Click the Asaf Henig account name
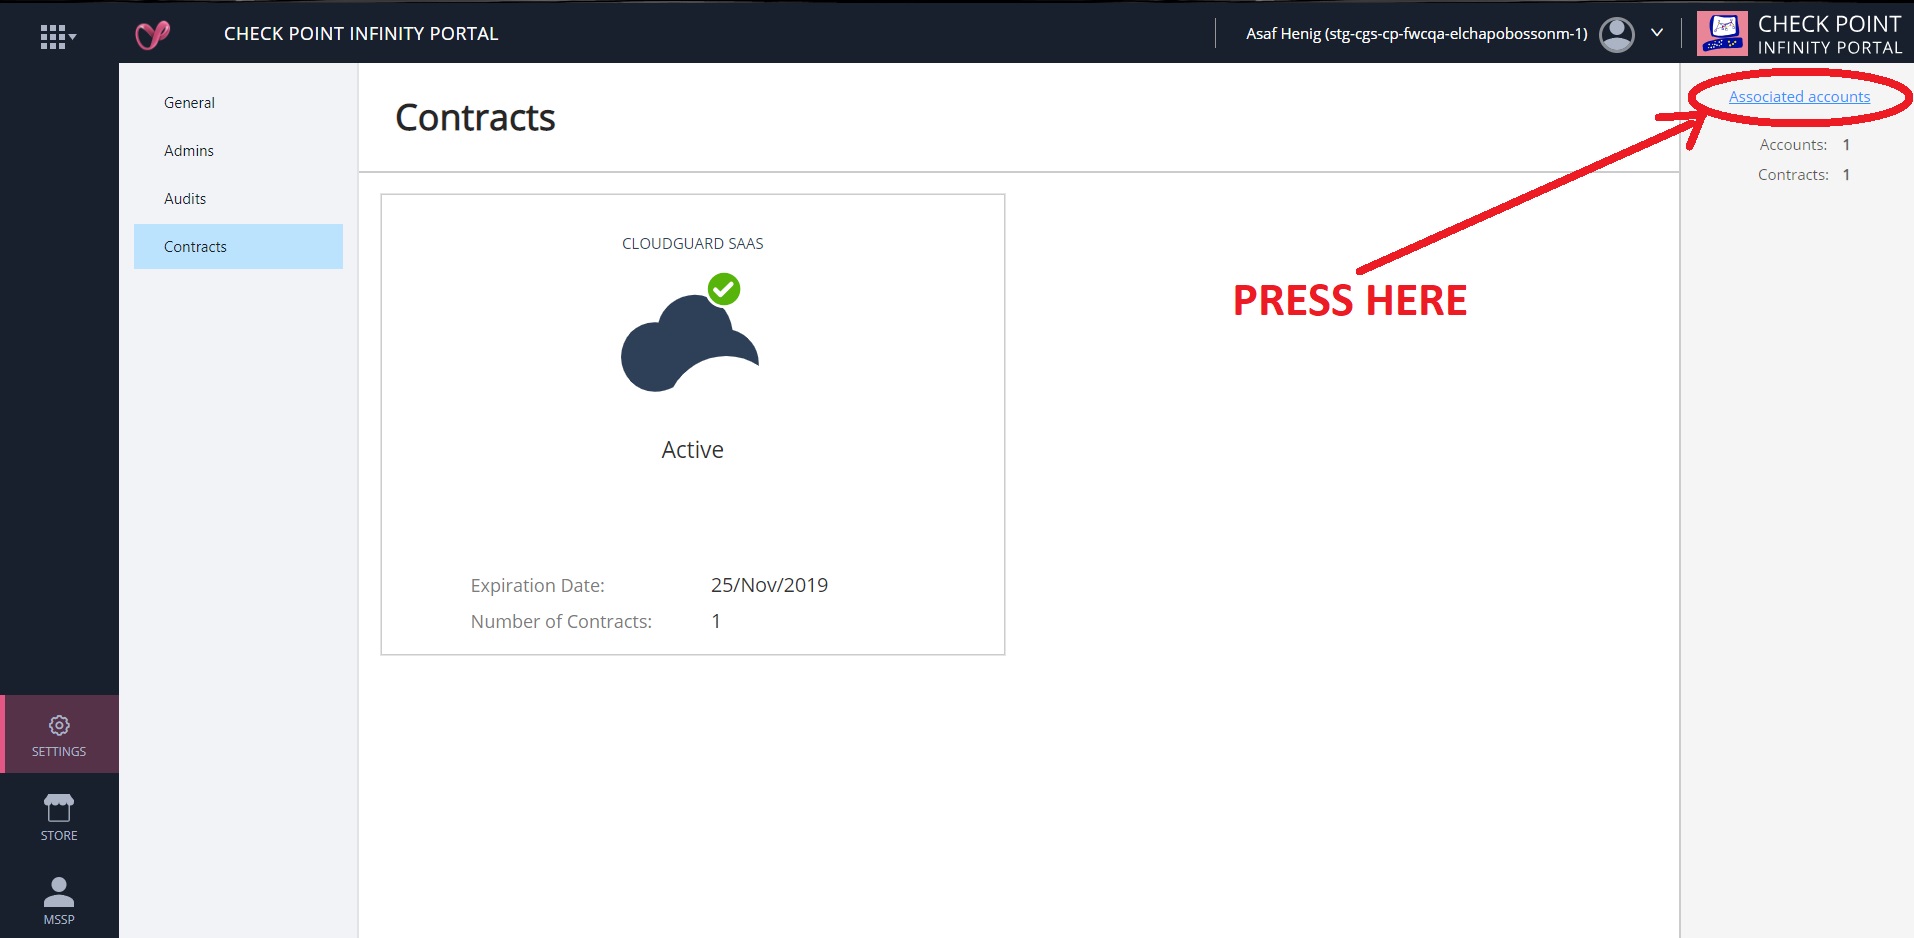This screenshot has height=938, width=1914. pyautogui.click(x=1416, y=33)
